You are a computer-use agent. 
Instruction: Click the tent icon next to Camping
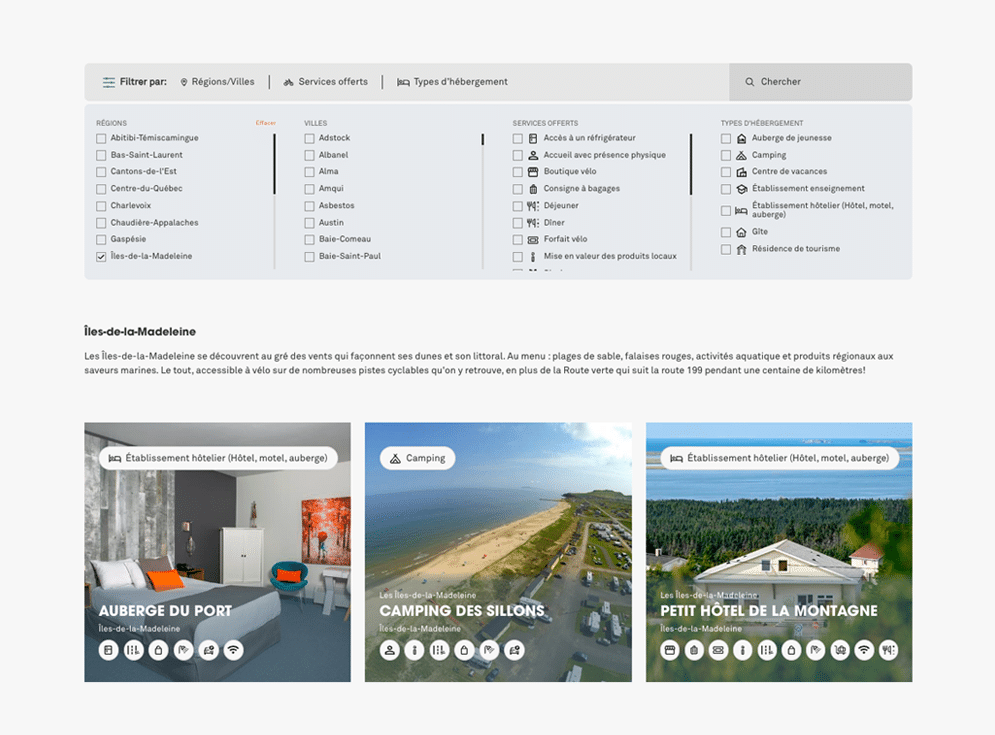coord(741,155)
